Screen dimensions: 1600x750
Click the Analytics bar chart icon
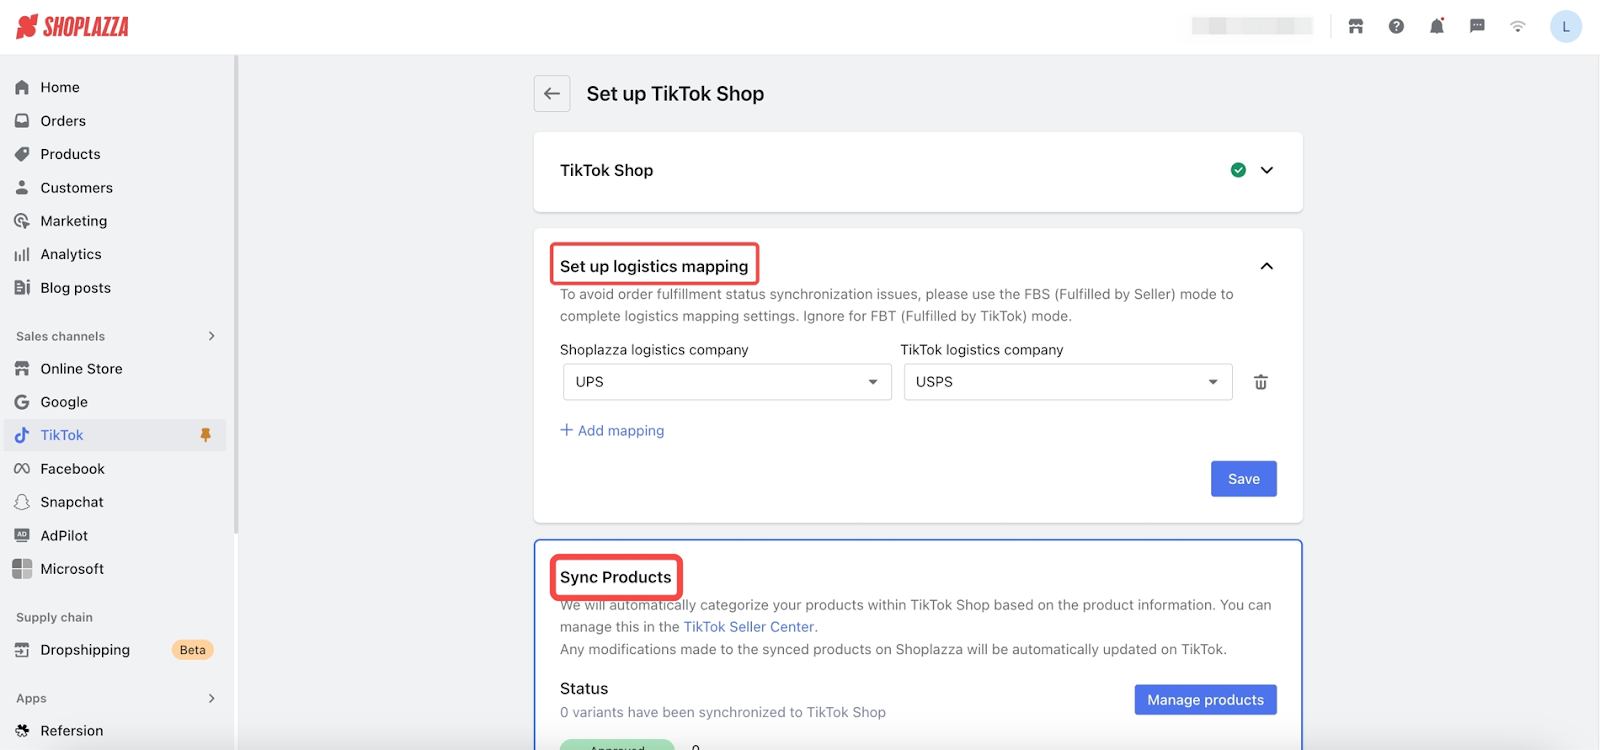22,254
